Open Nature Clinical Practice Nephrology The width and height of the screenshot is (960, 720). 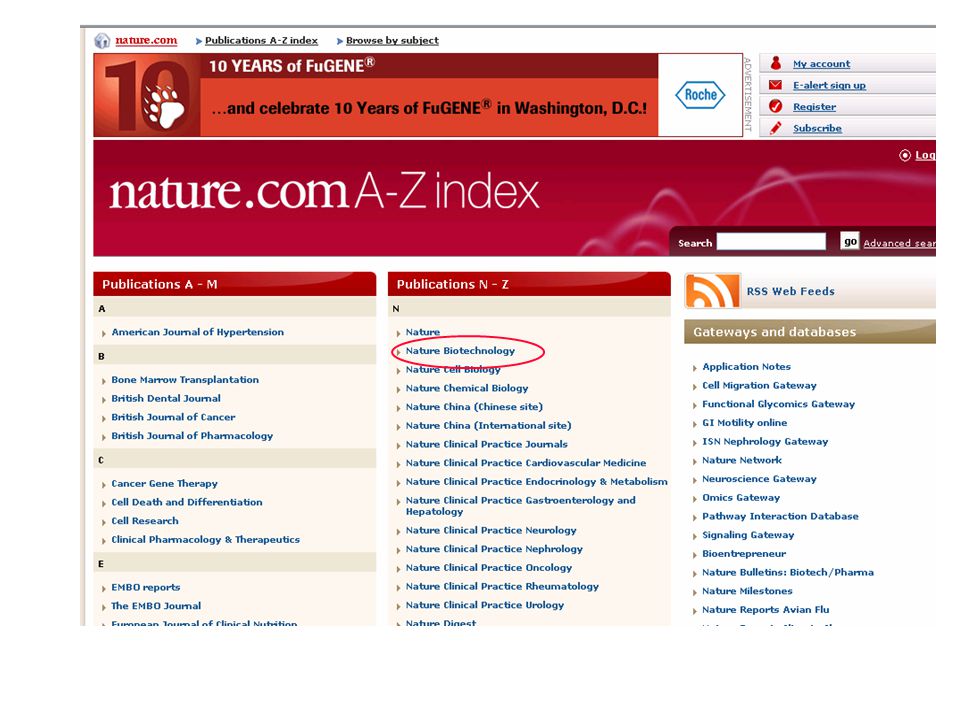point(494,549)
